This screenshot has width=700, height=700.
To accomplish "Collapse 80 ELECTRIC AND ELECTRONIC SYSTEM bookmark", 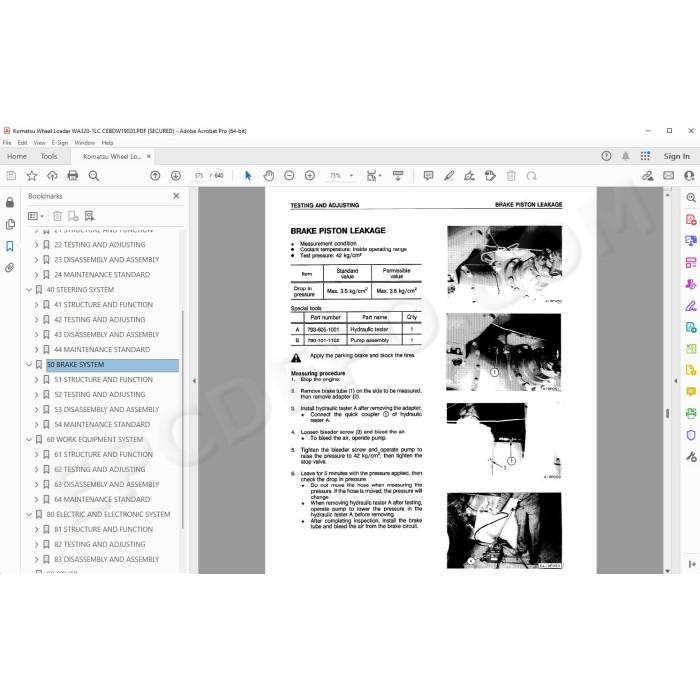I will (x=29, y=515).
